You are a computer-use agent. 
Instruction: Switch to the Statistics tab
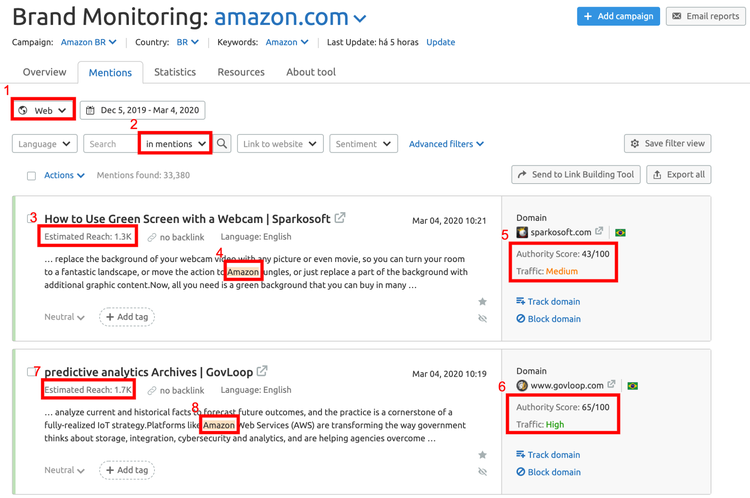175,72
